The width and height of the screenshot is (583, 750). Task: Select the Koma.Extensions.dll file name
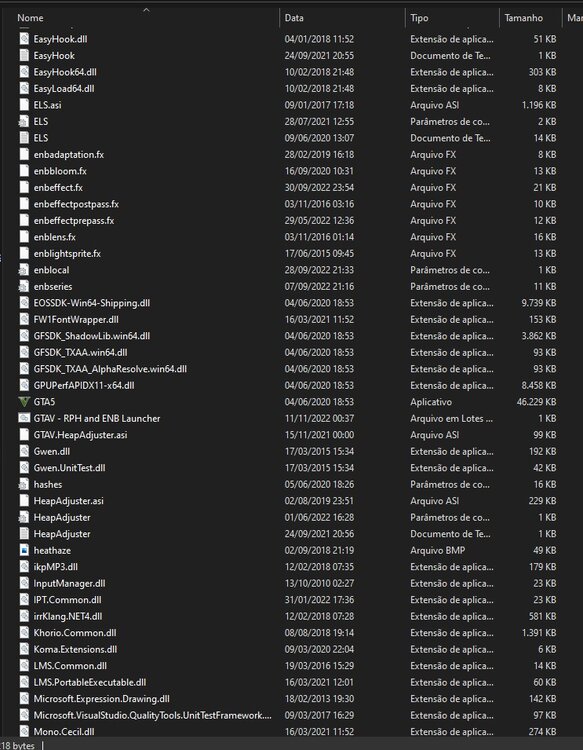75,649
